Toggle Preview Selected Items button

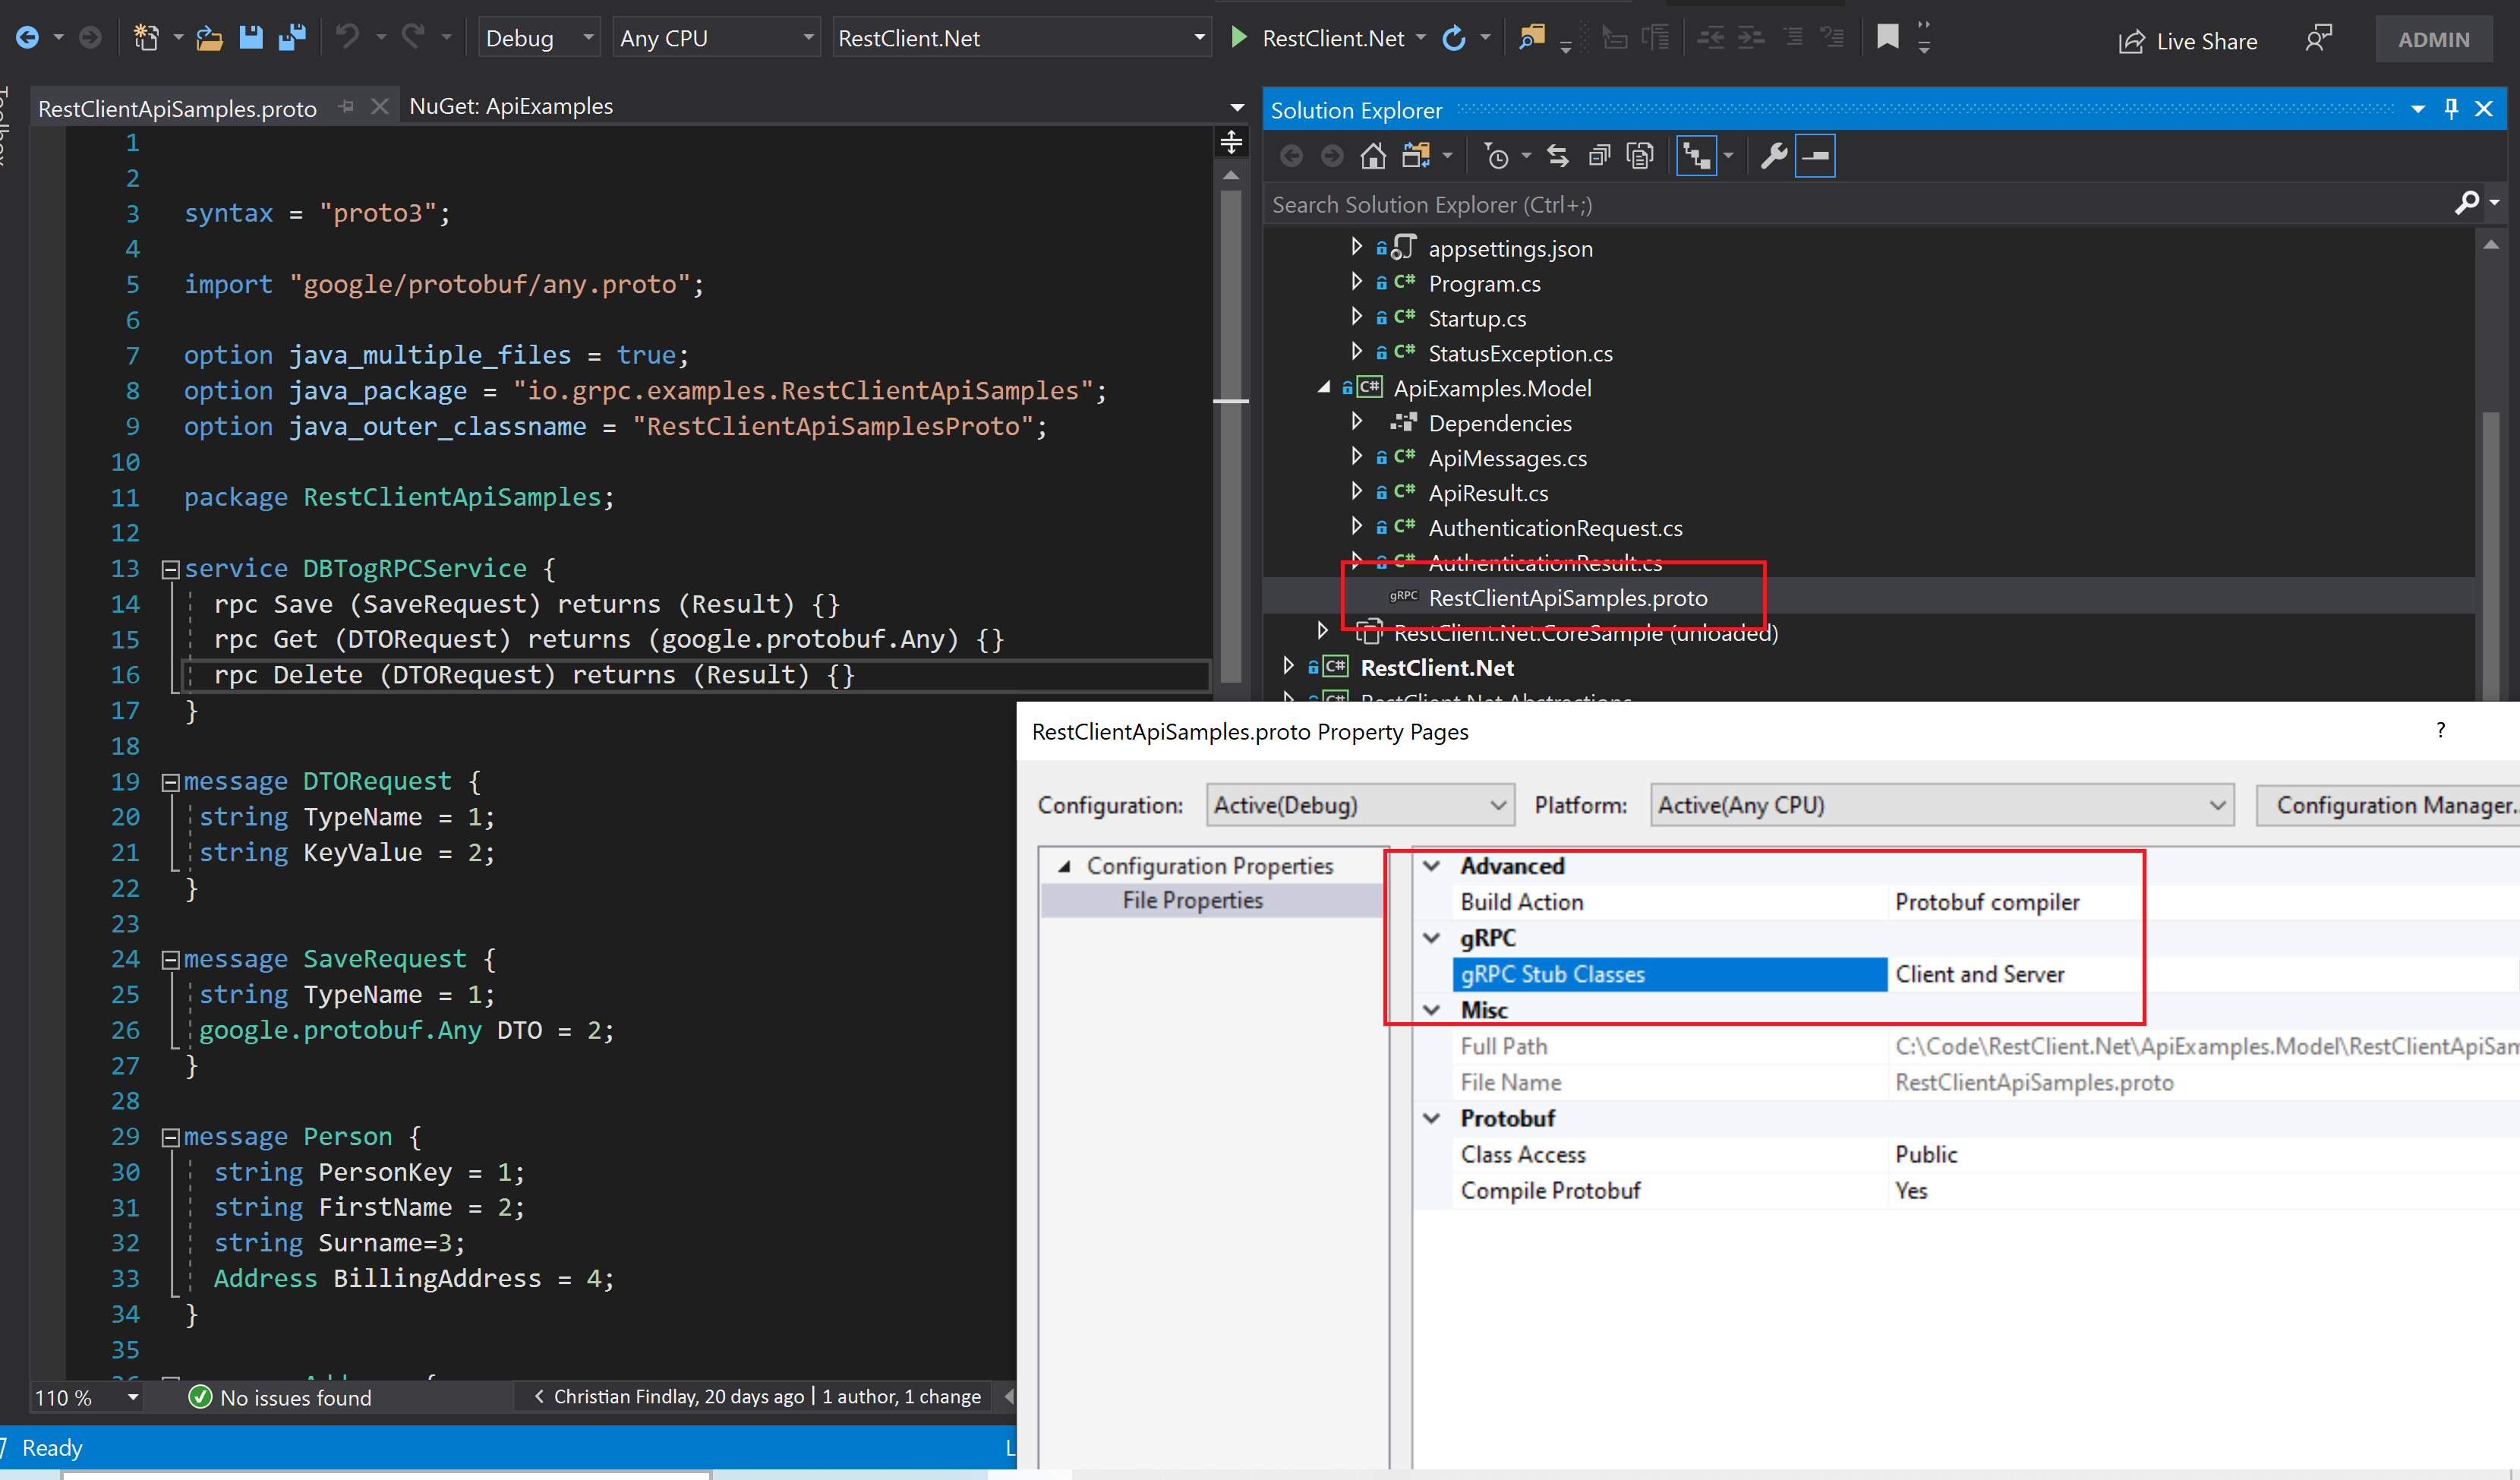pos(1815,156)
